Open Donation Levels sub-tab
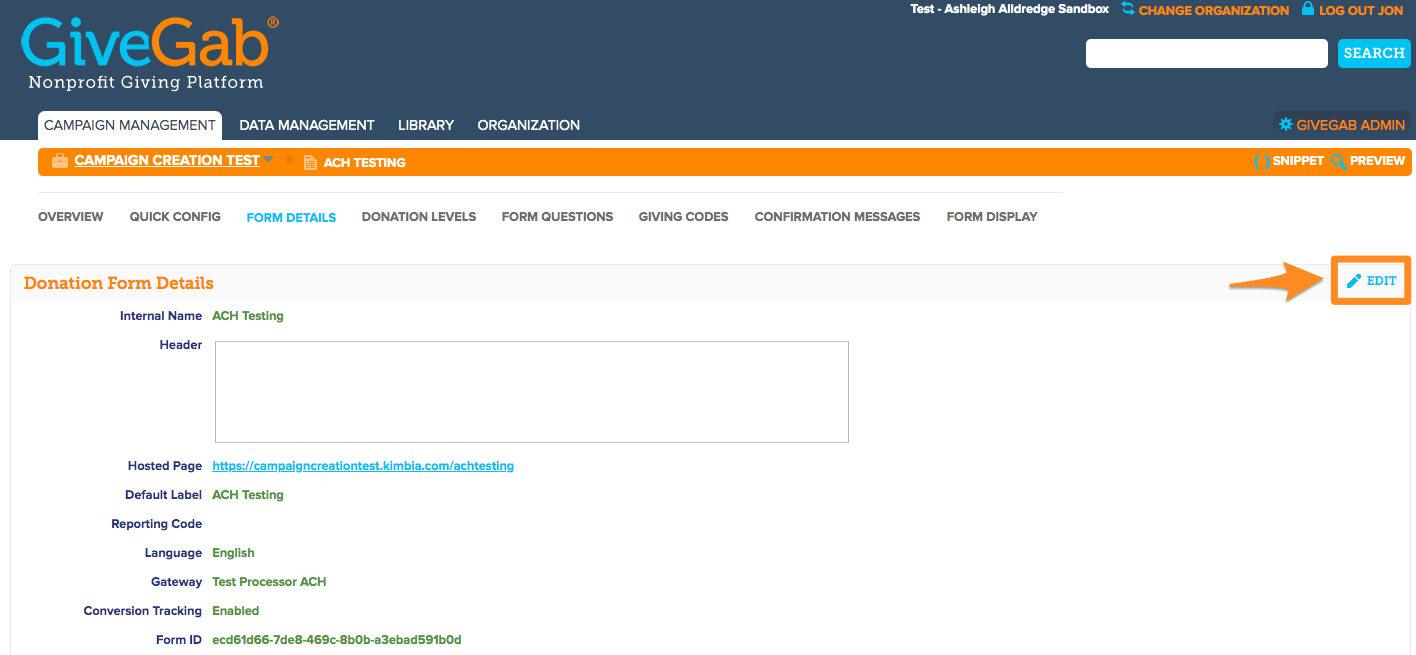 pos(419,216)
